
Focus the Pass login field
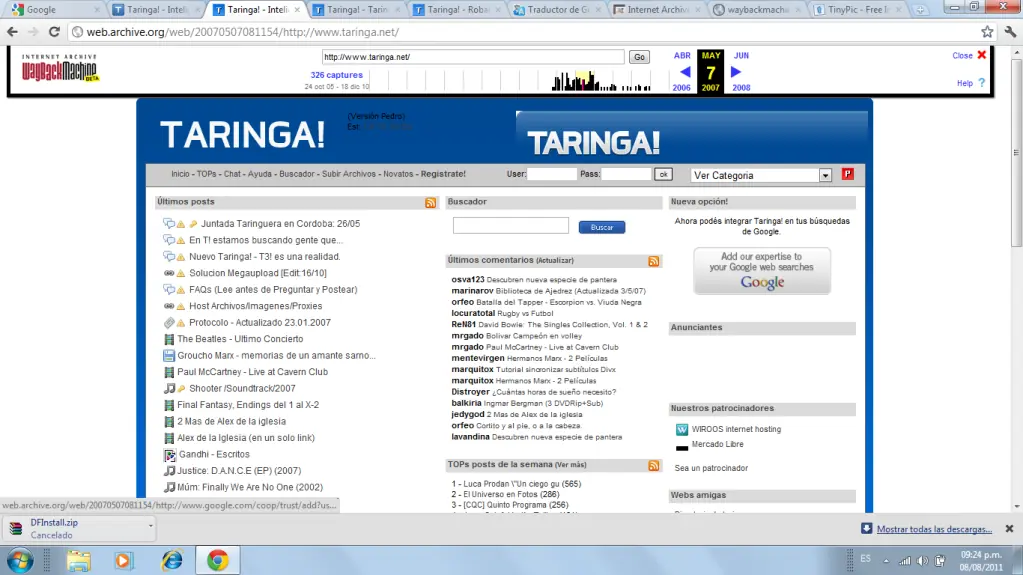(x=626, y=174)
